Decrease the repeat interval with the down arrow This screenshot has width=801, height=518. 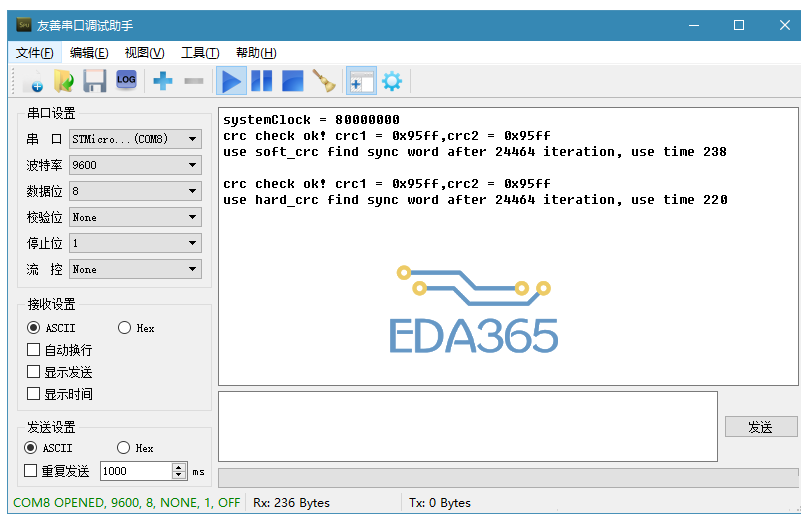pyautogui.click(x=179, y=476)
